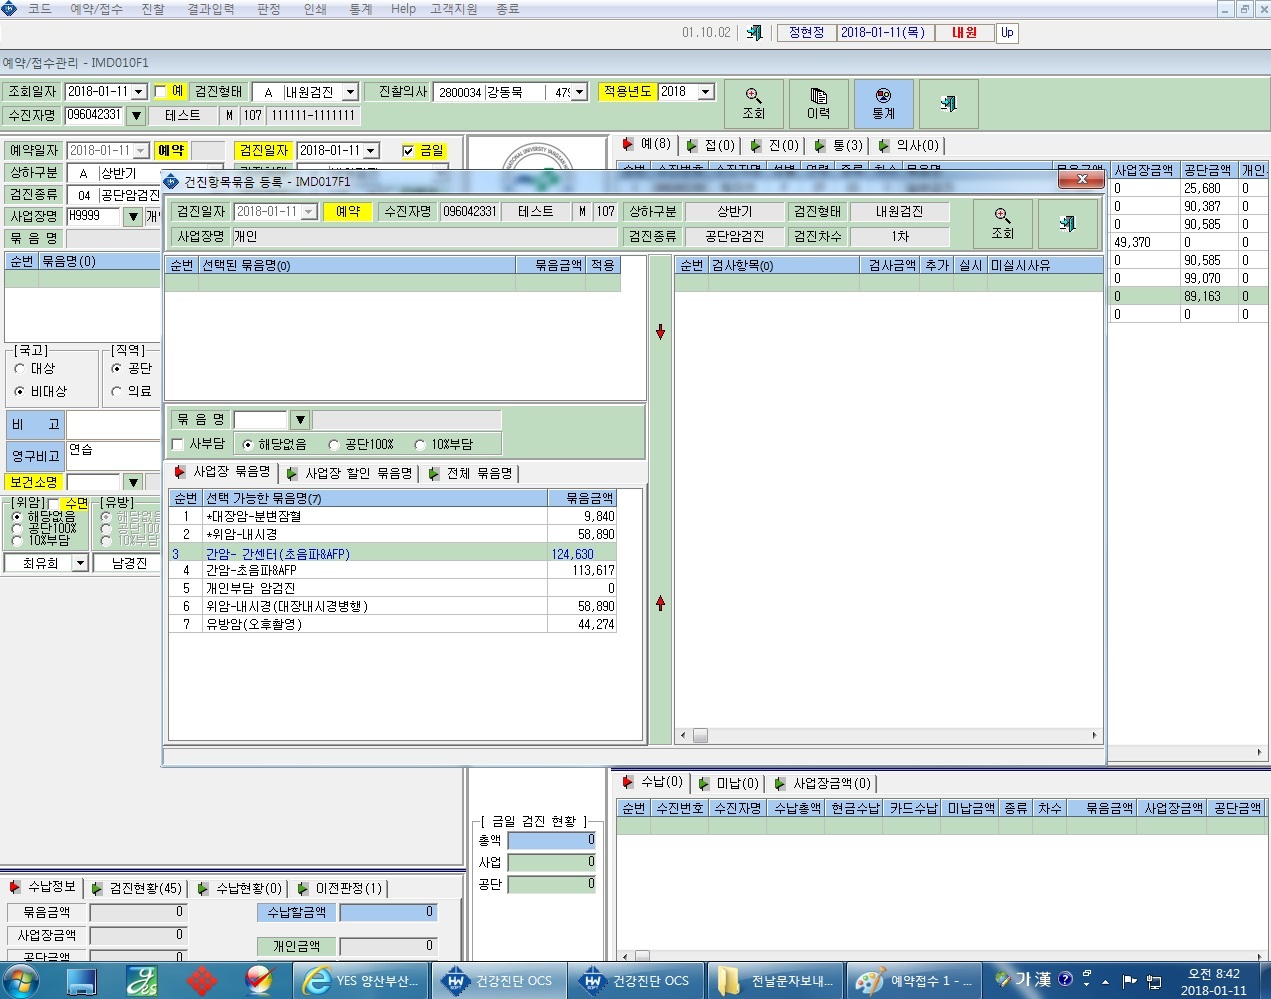This screenshot has width=1271, height=999.
Task: Click the 조회 search icon in main toolbar
Action: coord(753,104)
